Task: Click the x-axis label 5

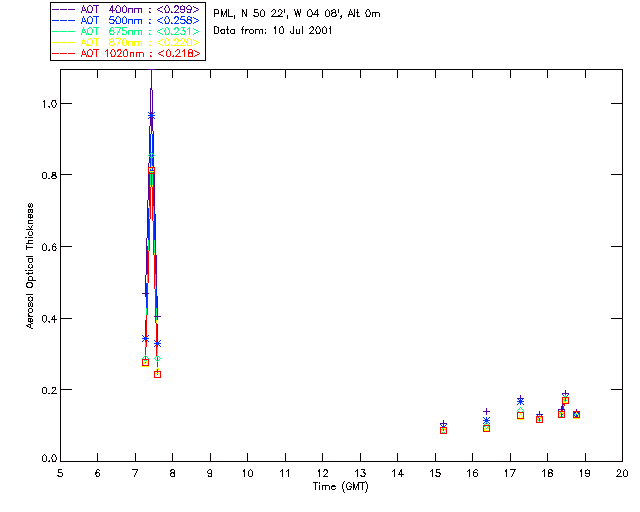Action: tap(60, 473)
